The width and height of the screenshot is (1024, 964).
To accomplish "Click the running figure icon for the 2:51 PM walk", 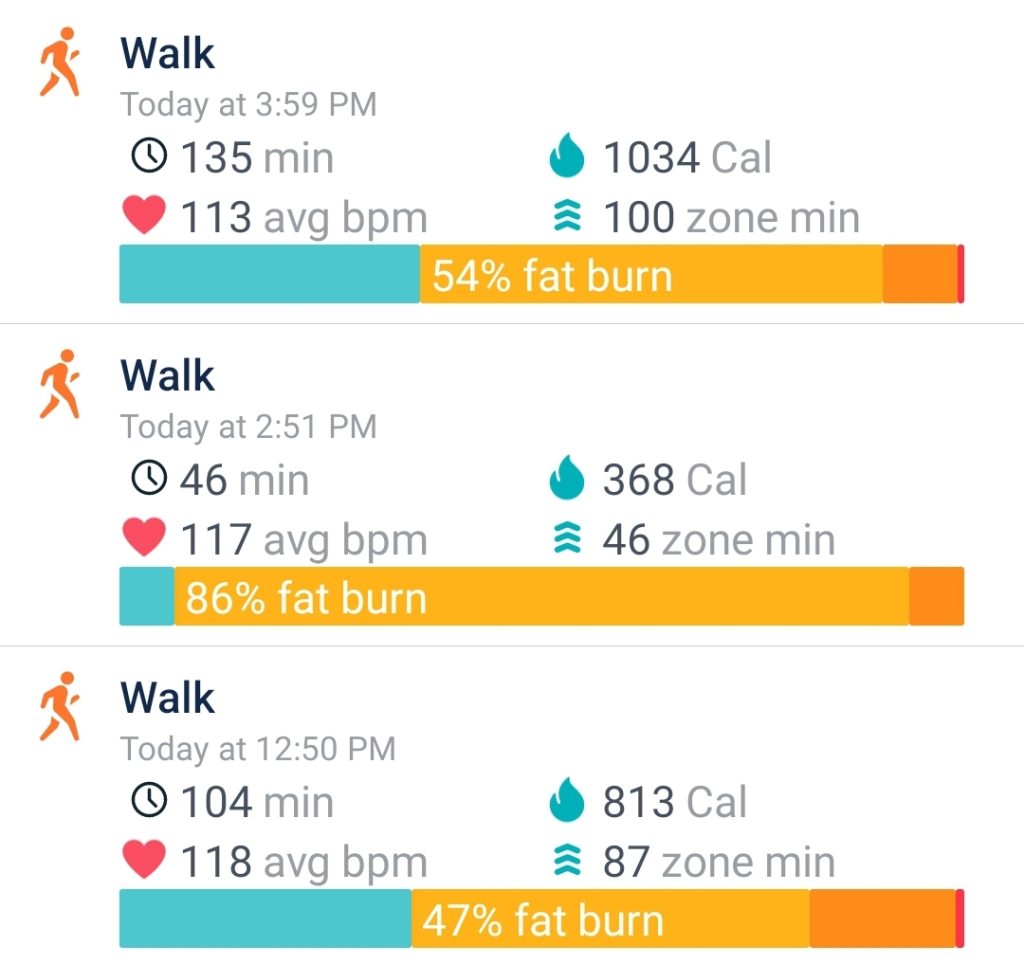I will (x=60, y=377).
